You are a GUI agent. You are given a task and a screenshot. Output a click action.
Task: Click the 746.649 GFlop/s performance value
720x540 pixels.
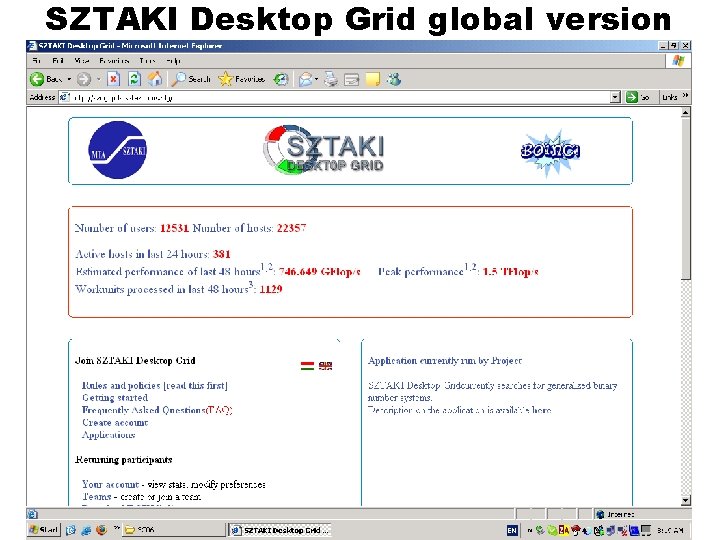pos(320,272)
